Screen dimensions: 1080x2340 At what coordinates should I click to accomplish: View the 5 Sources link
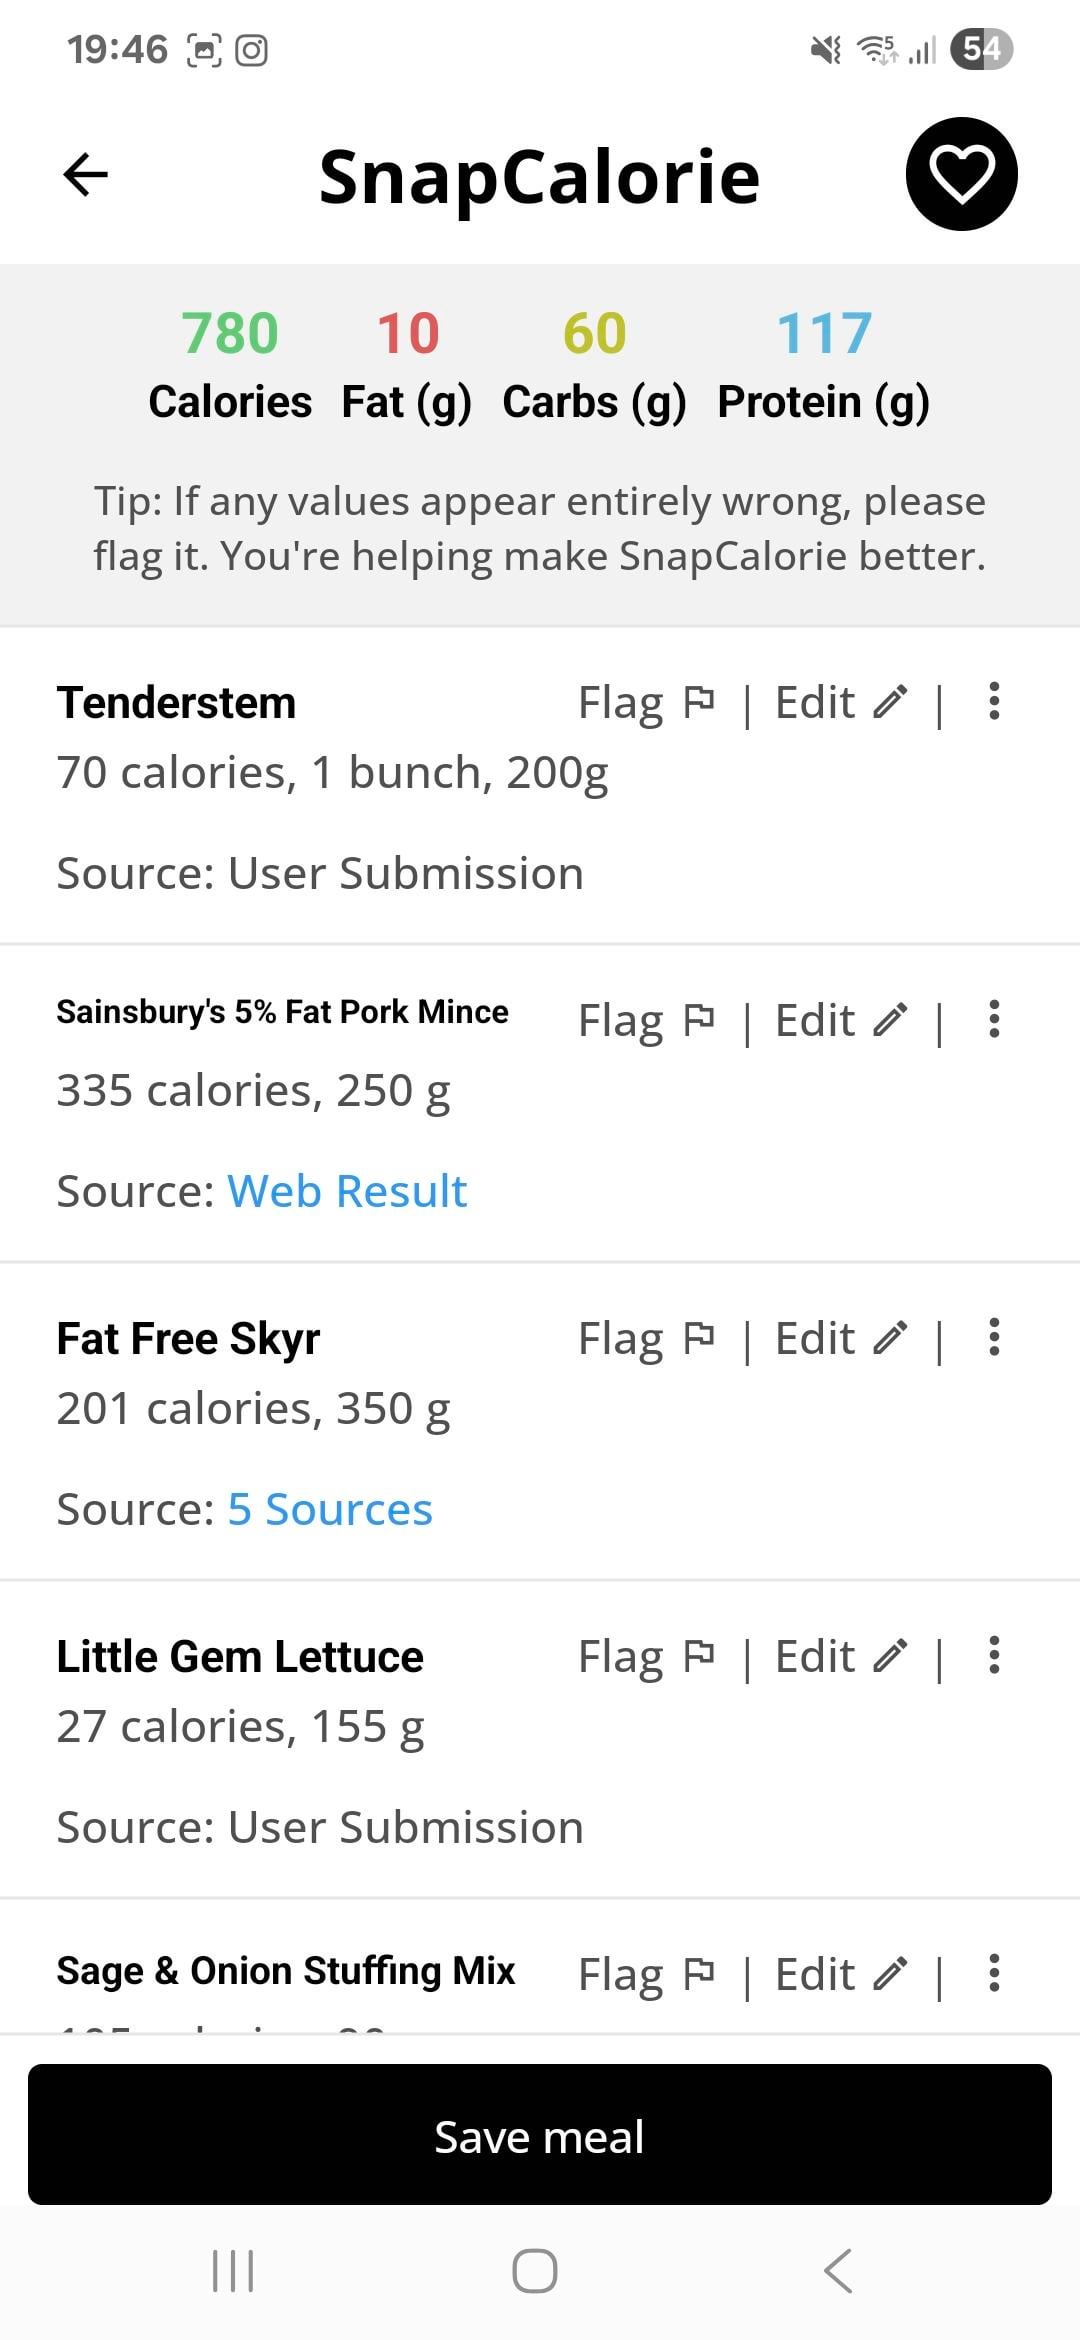(x=330, y=1509)
